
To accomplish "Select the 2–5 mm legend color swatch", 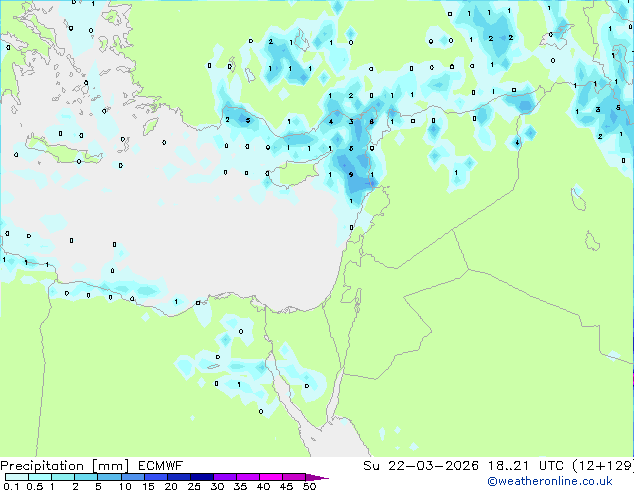I will pyautogui.click(x=86, y=477).
